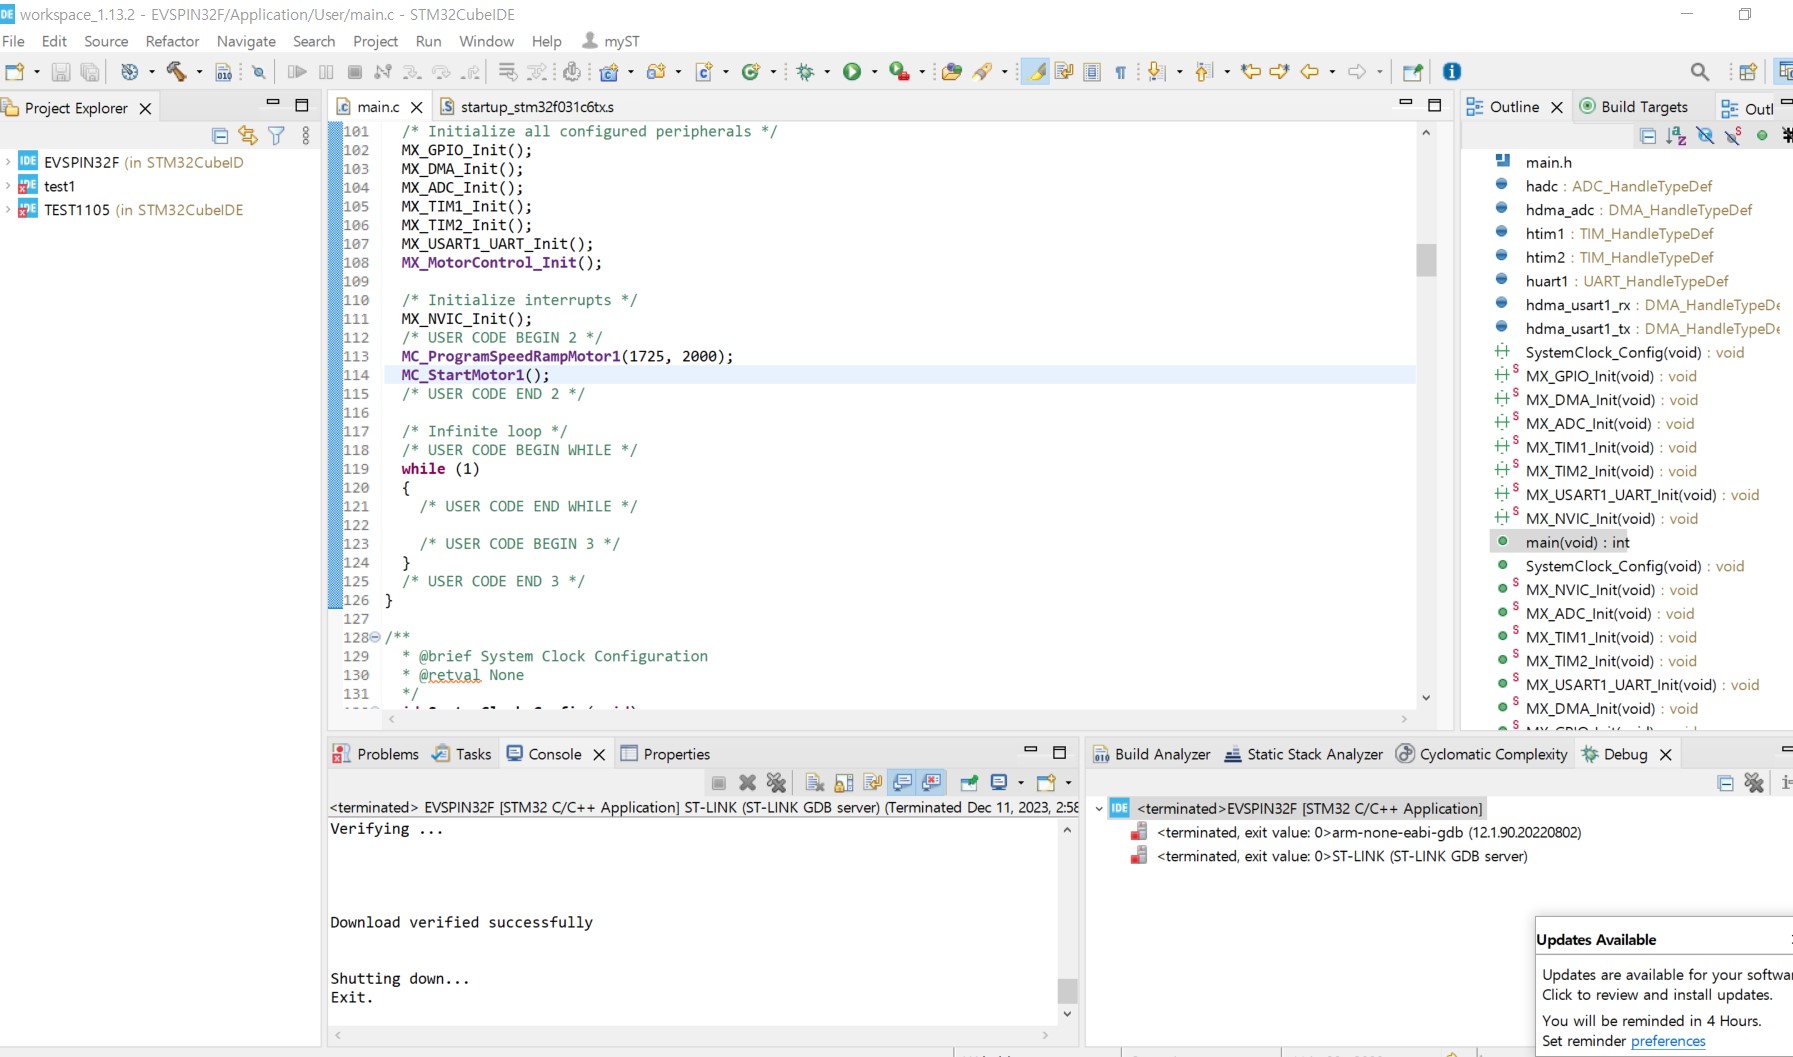Screen dimensions: 1793x1057
Task: Click the blue information center icon
Action: click(1452, 71)
